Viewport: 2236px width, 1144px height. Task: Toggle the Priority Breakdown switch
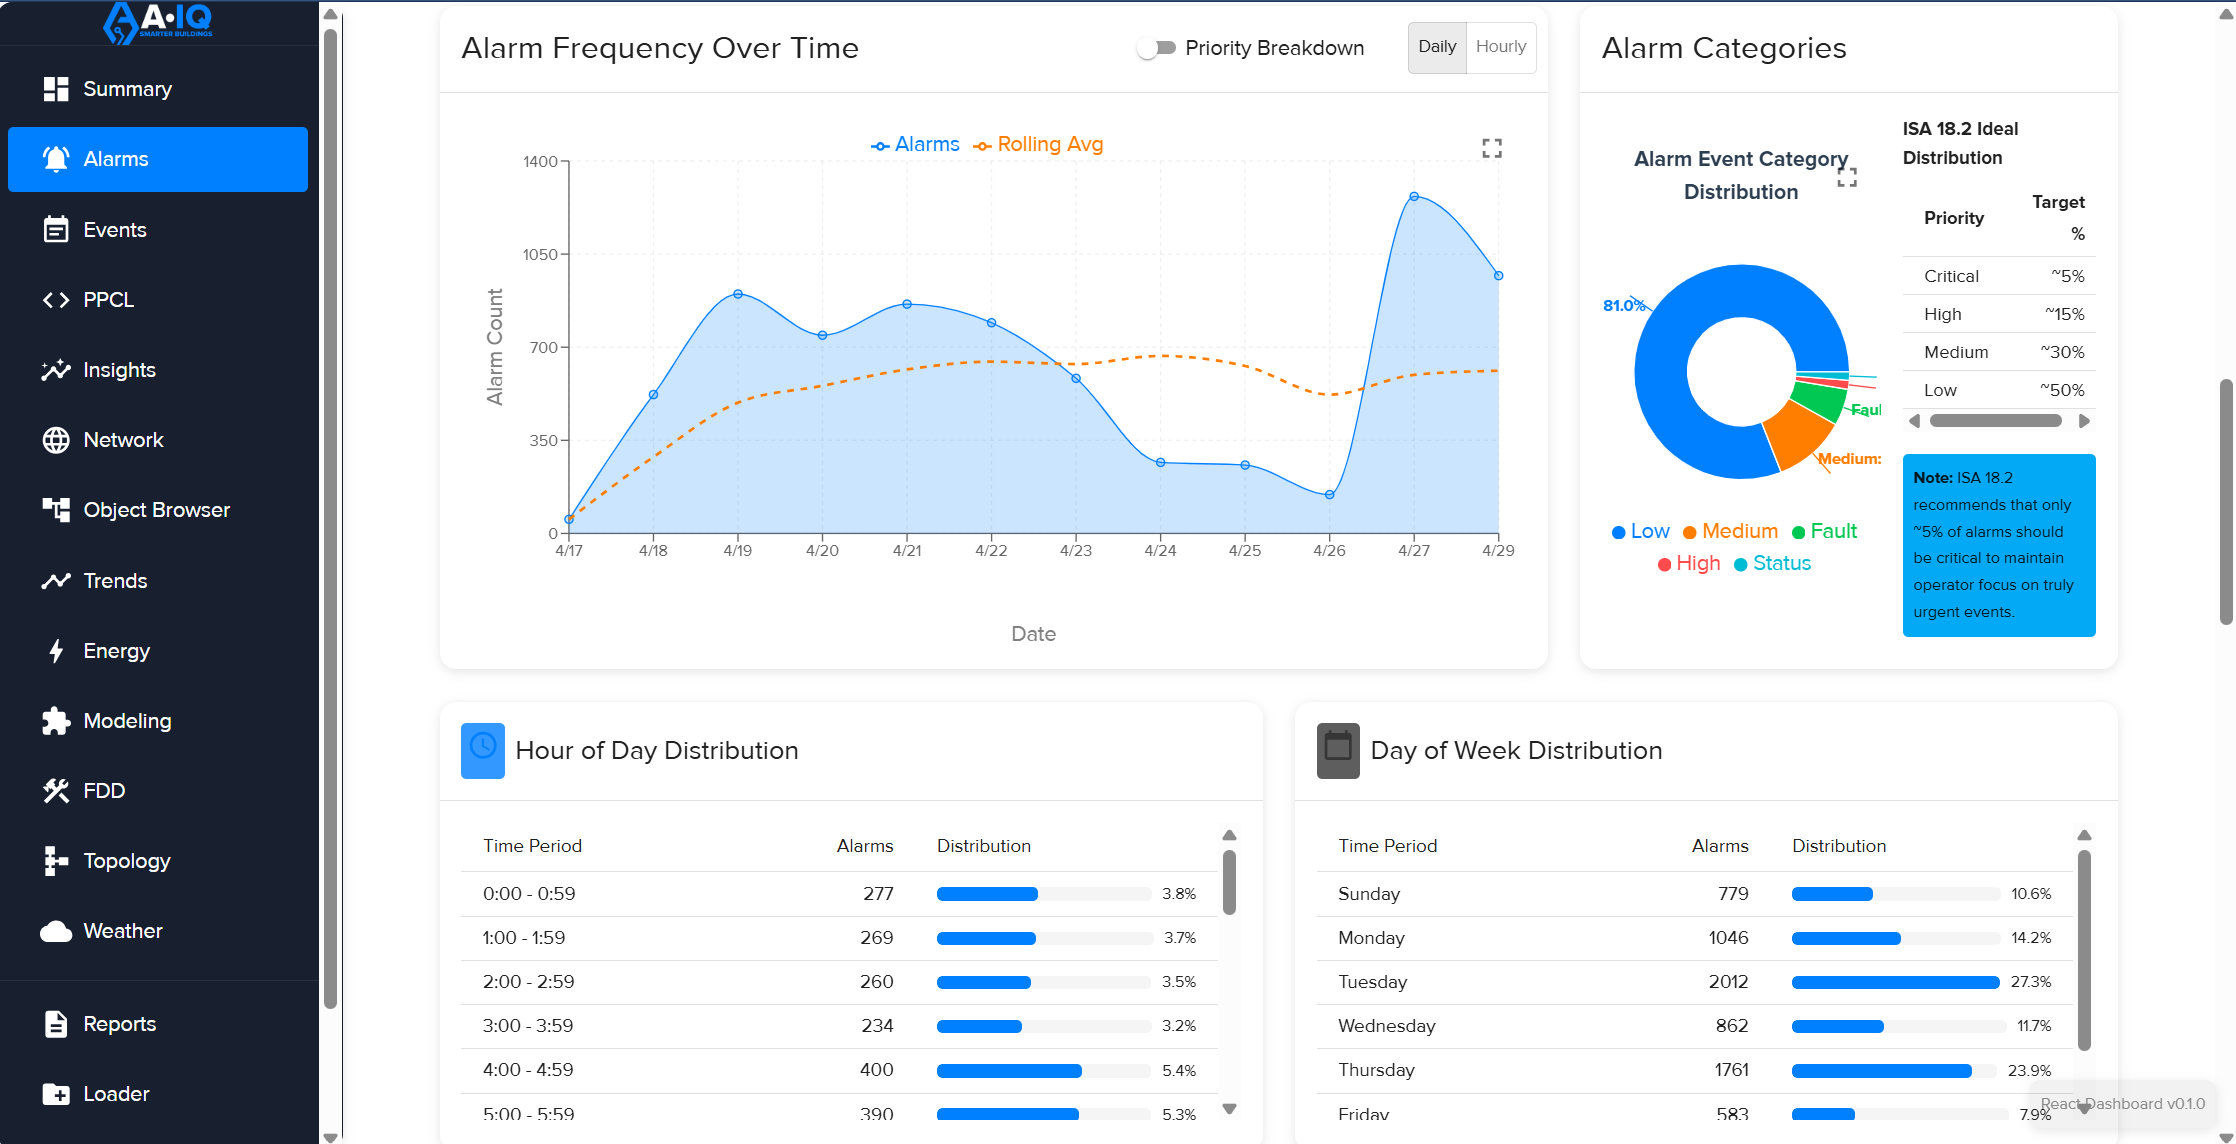(1156, 48)
